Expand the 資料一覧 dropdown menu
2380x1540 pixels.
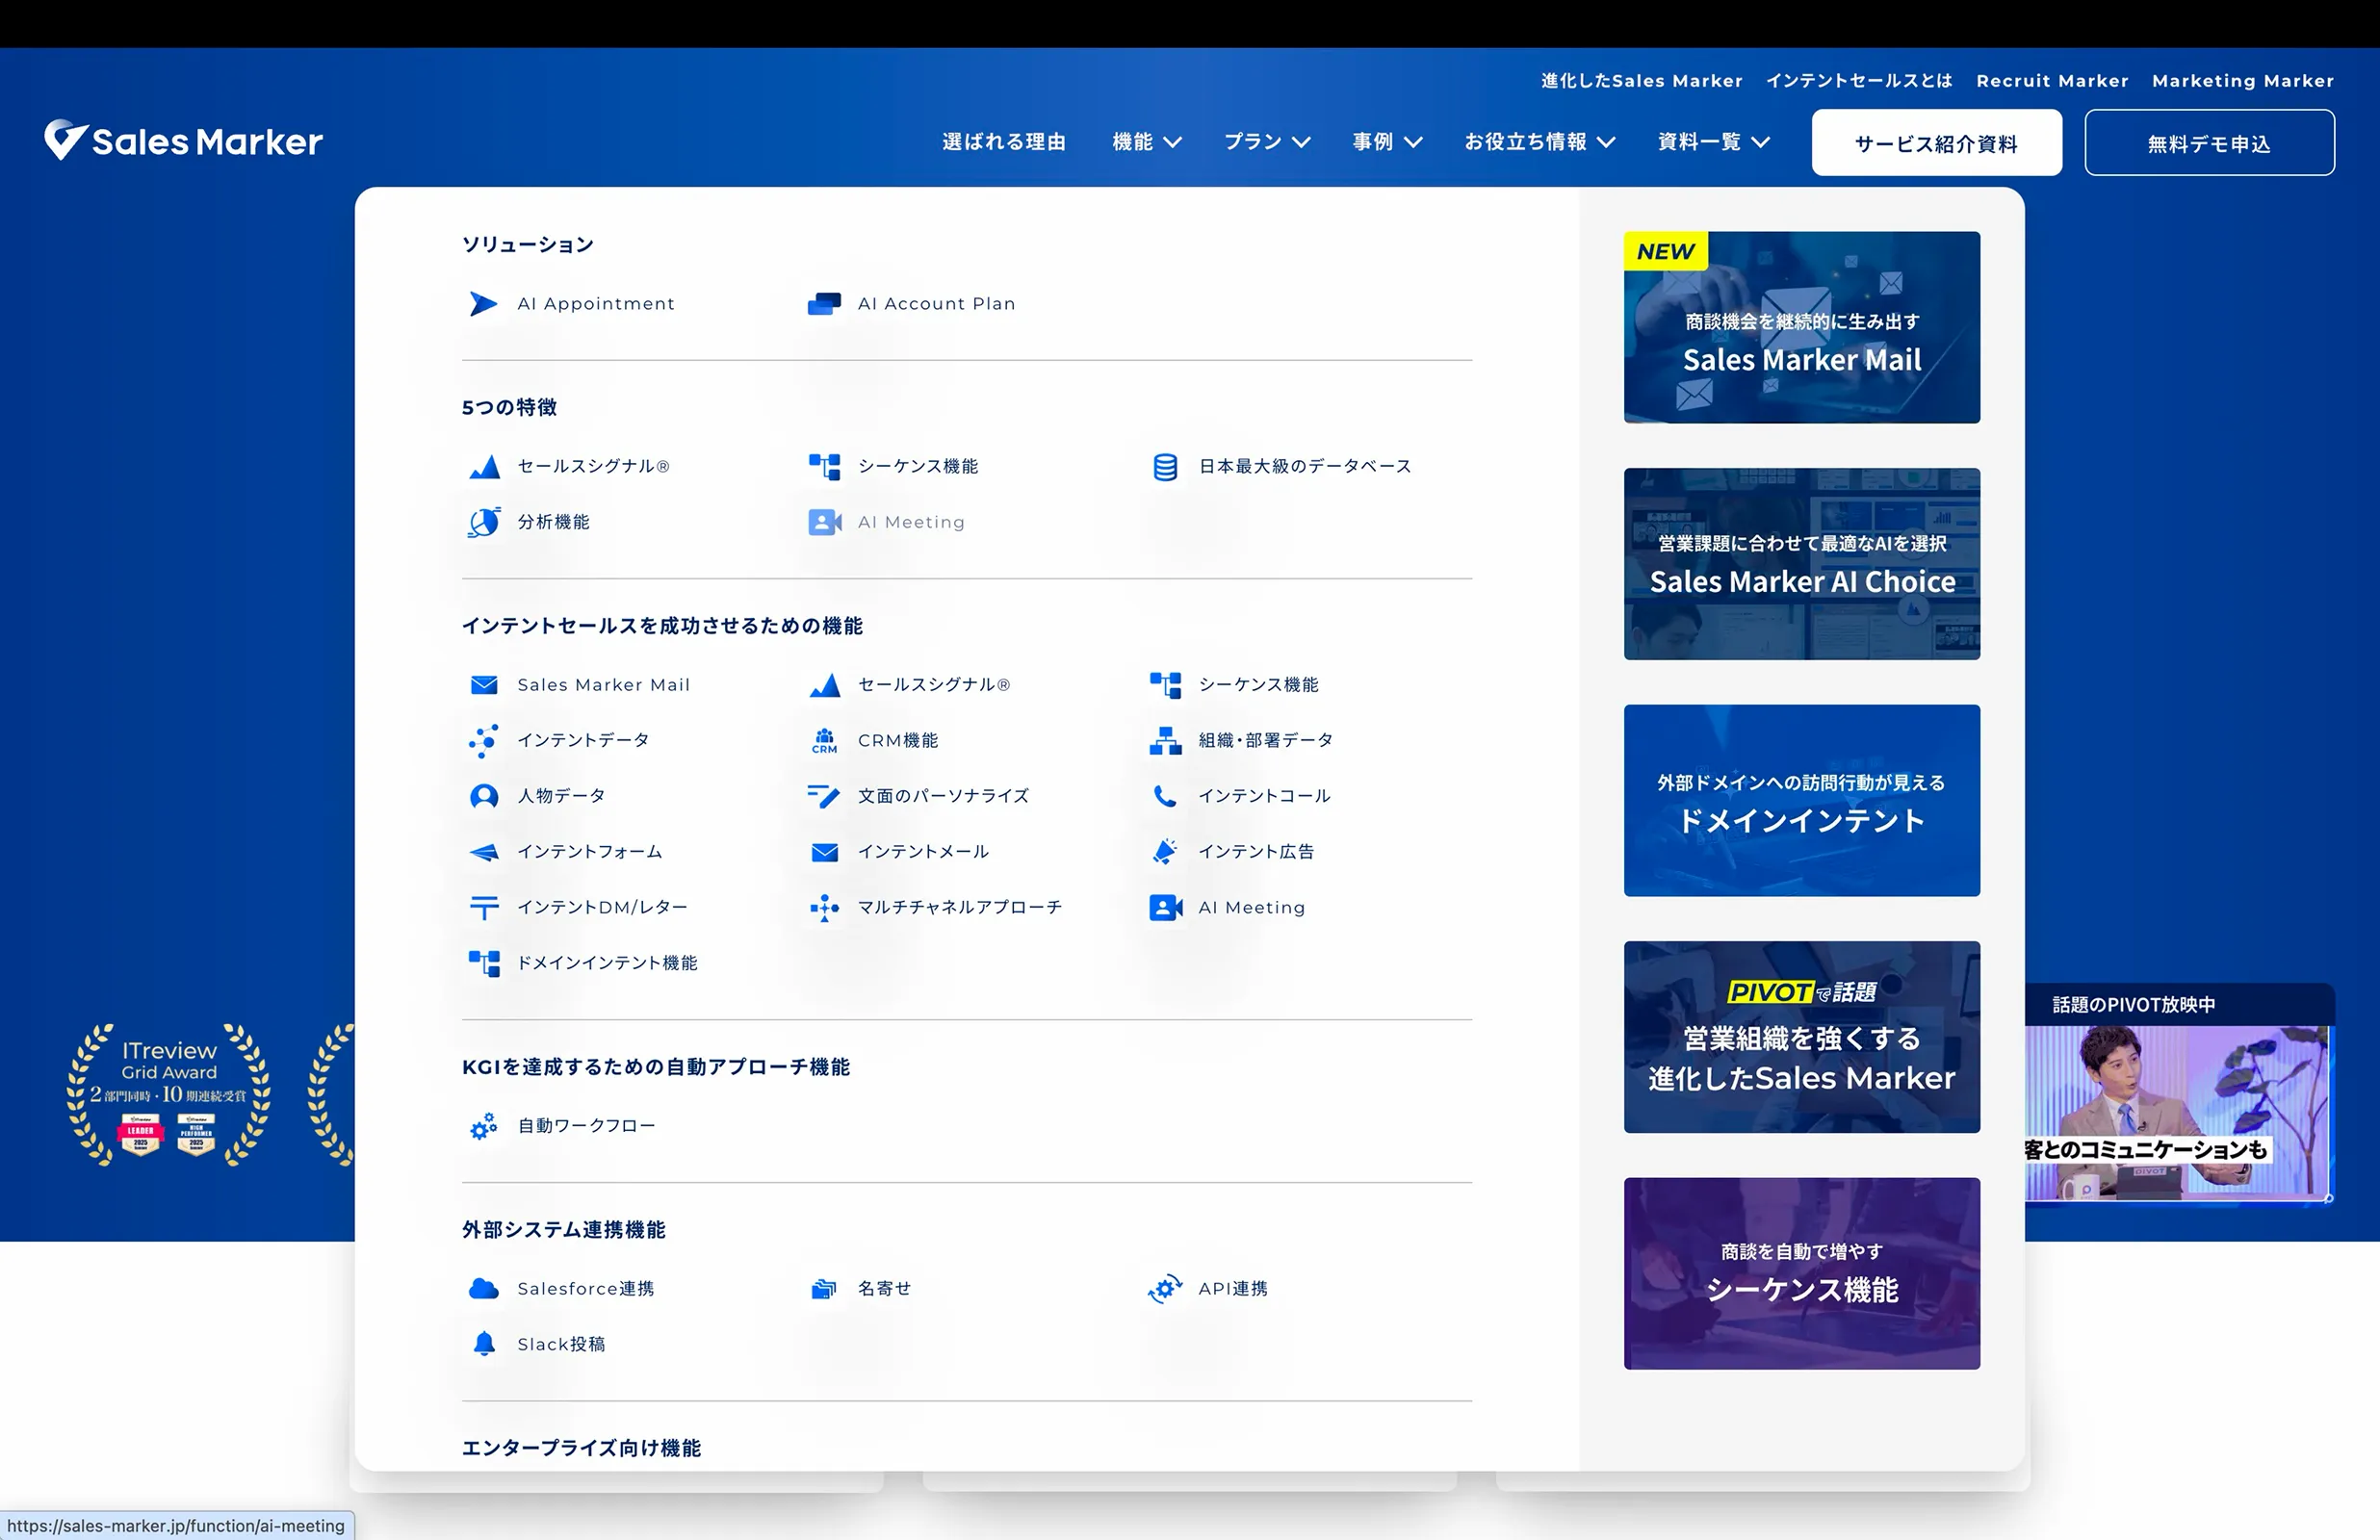(1714, 142)
